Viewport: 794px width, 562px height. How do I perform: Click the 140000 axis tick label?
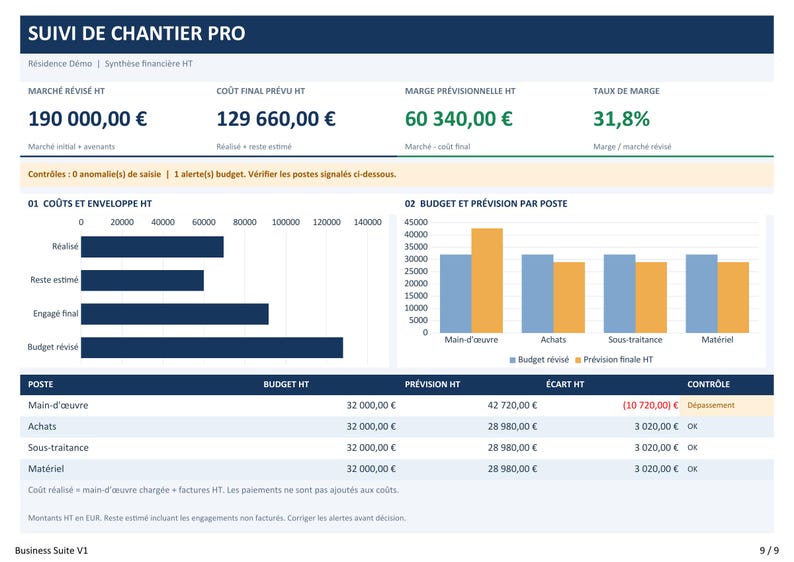[368, 222]
